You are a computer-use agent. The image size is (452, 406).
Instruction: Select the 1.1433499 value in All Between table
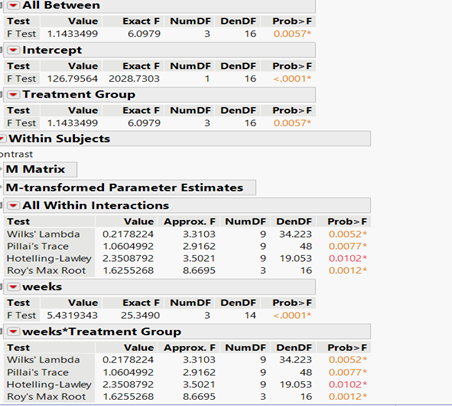pyautogui.click(x=73, y=34)
